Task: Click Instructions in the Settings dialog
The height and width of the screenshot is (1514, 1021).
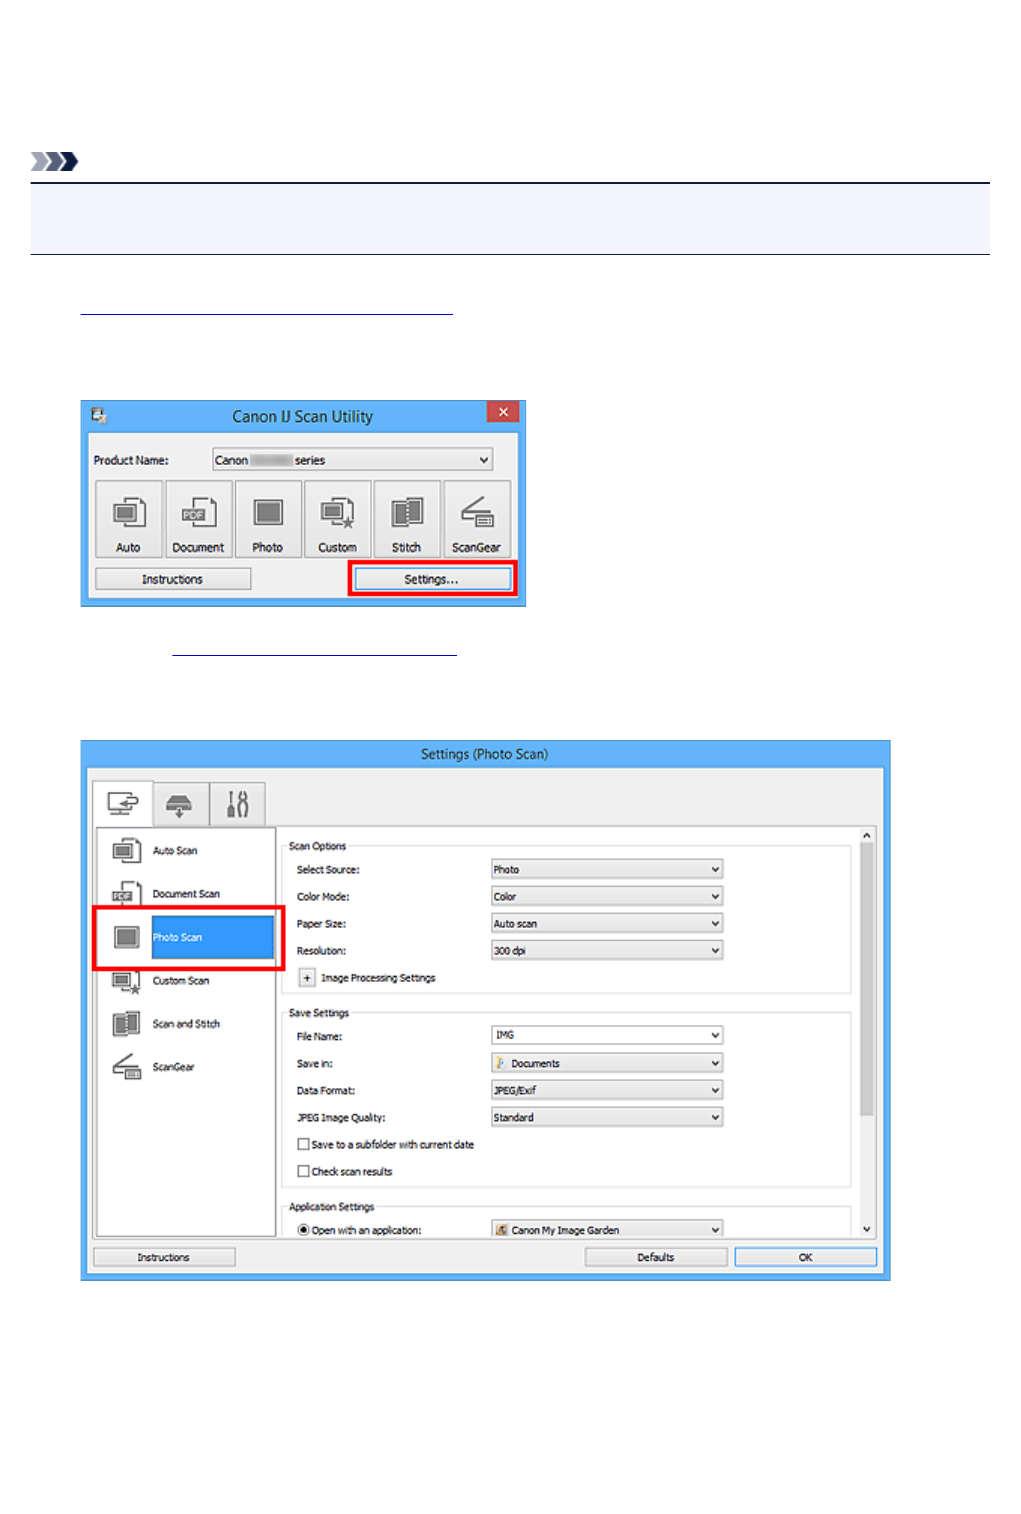Action: click(x=164, y=1257)
